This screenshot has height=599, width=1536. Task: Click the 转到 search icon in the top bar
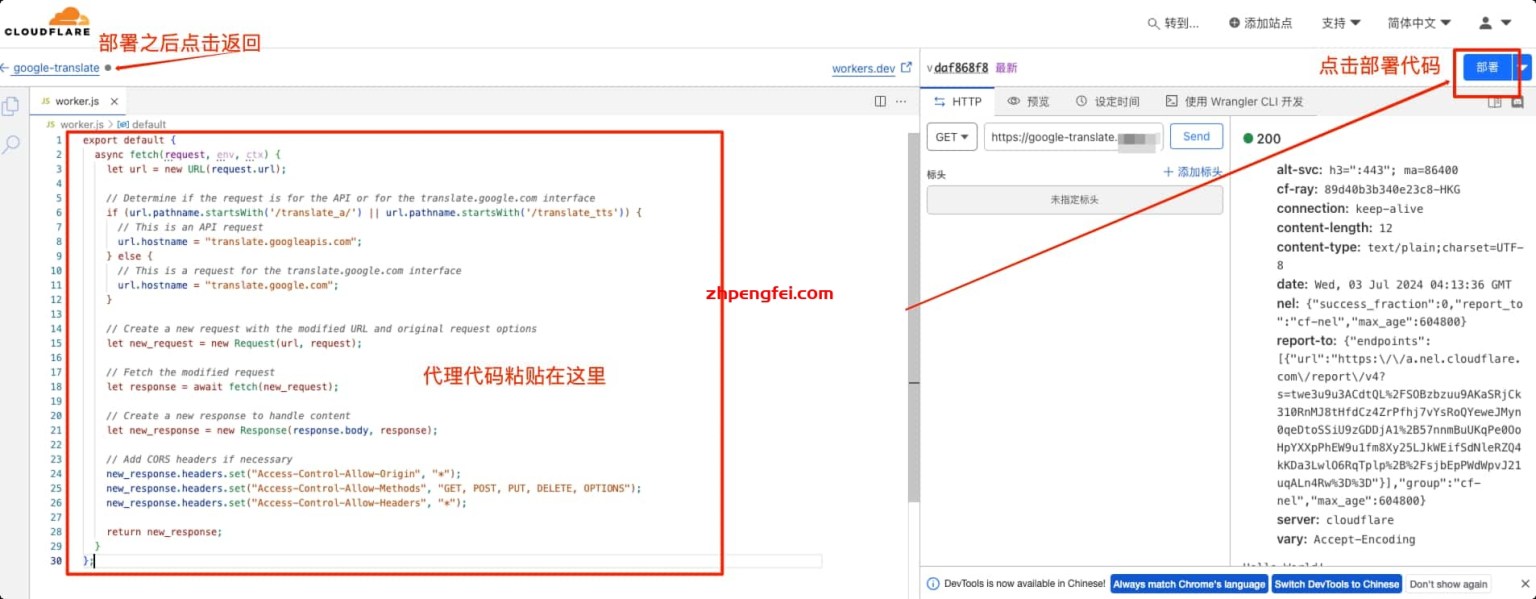(1152, 22)
